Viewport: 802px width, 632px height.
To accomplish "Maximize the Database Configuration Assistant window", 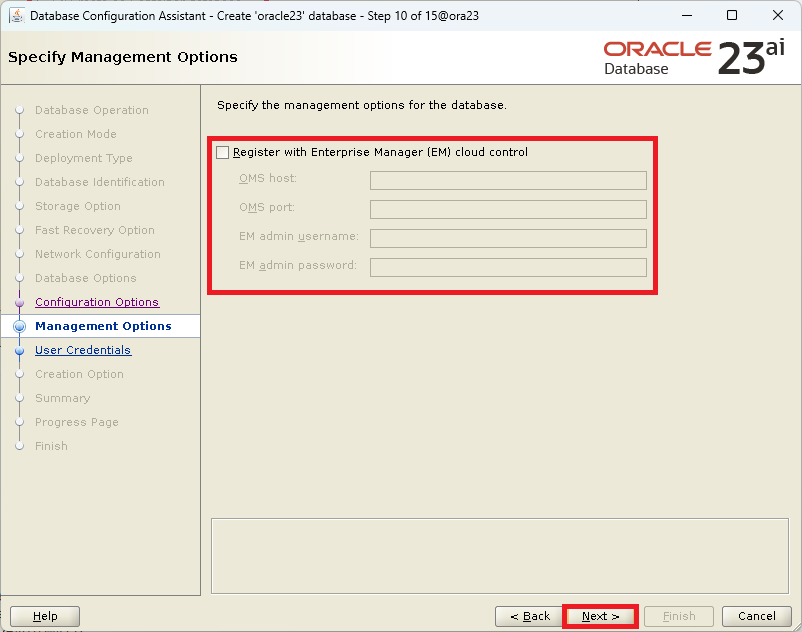I will pyautogui.click(x=732, y=15).
